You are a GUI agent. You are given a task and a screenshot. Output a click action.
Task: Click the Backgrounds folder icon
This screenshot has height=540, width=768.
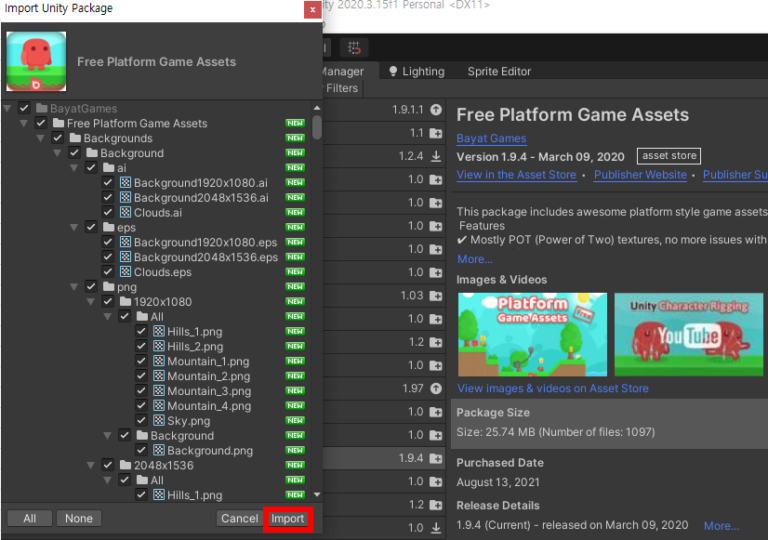pyautogui.click(x=75, y=138)
